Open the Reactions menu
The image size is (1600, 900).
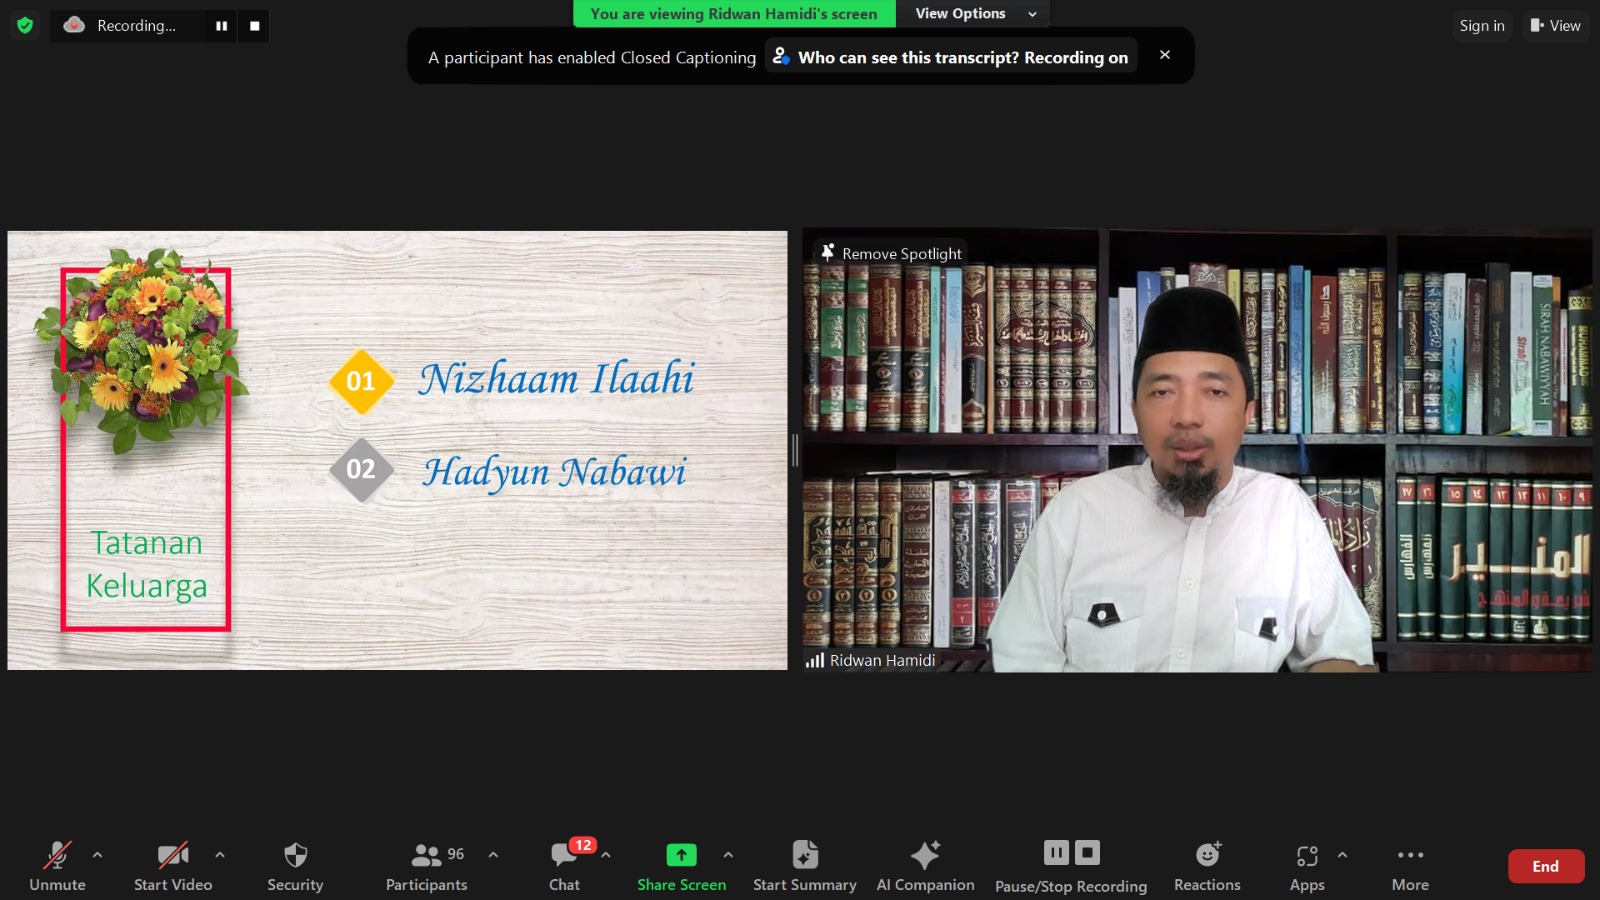pos(1207,866)
